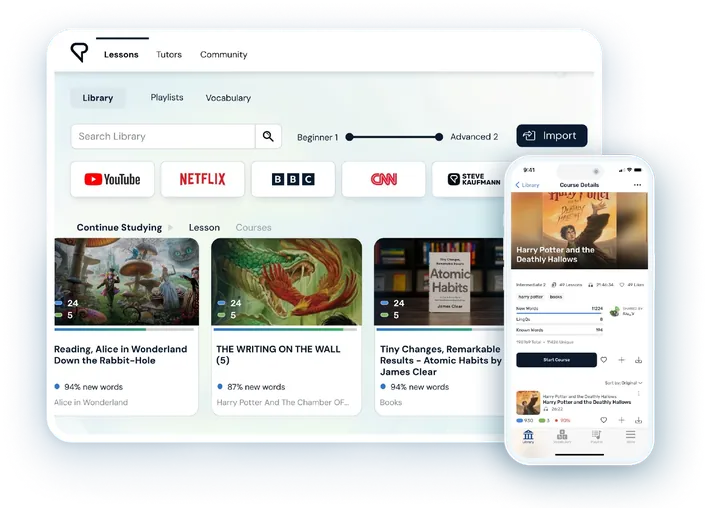Tap the heart icon beside Start Course
Viewport: 710px width, 508px height.
coord(603,359)
